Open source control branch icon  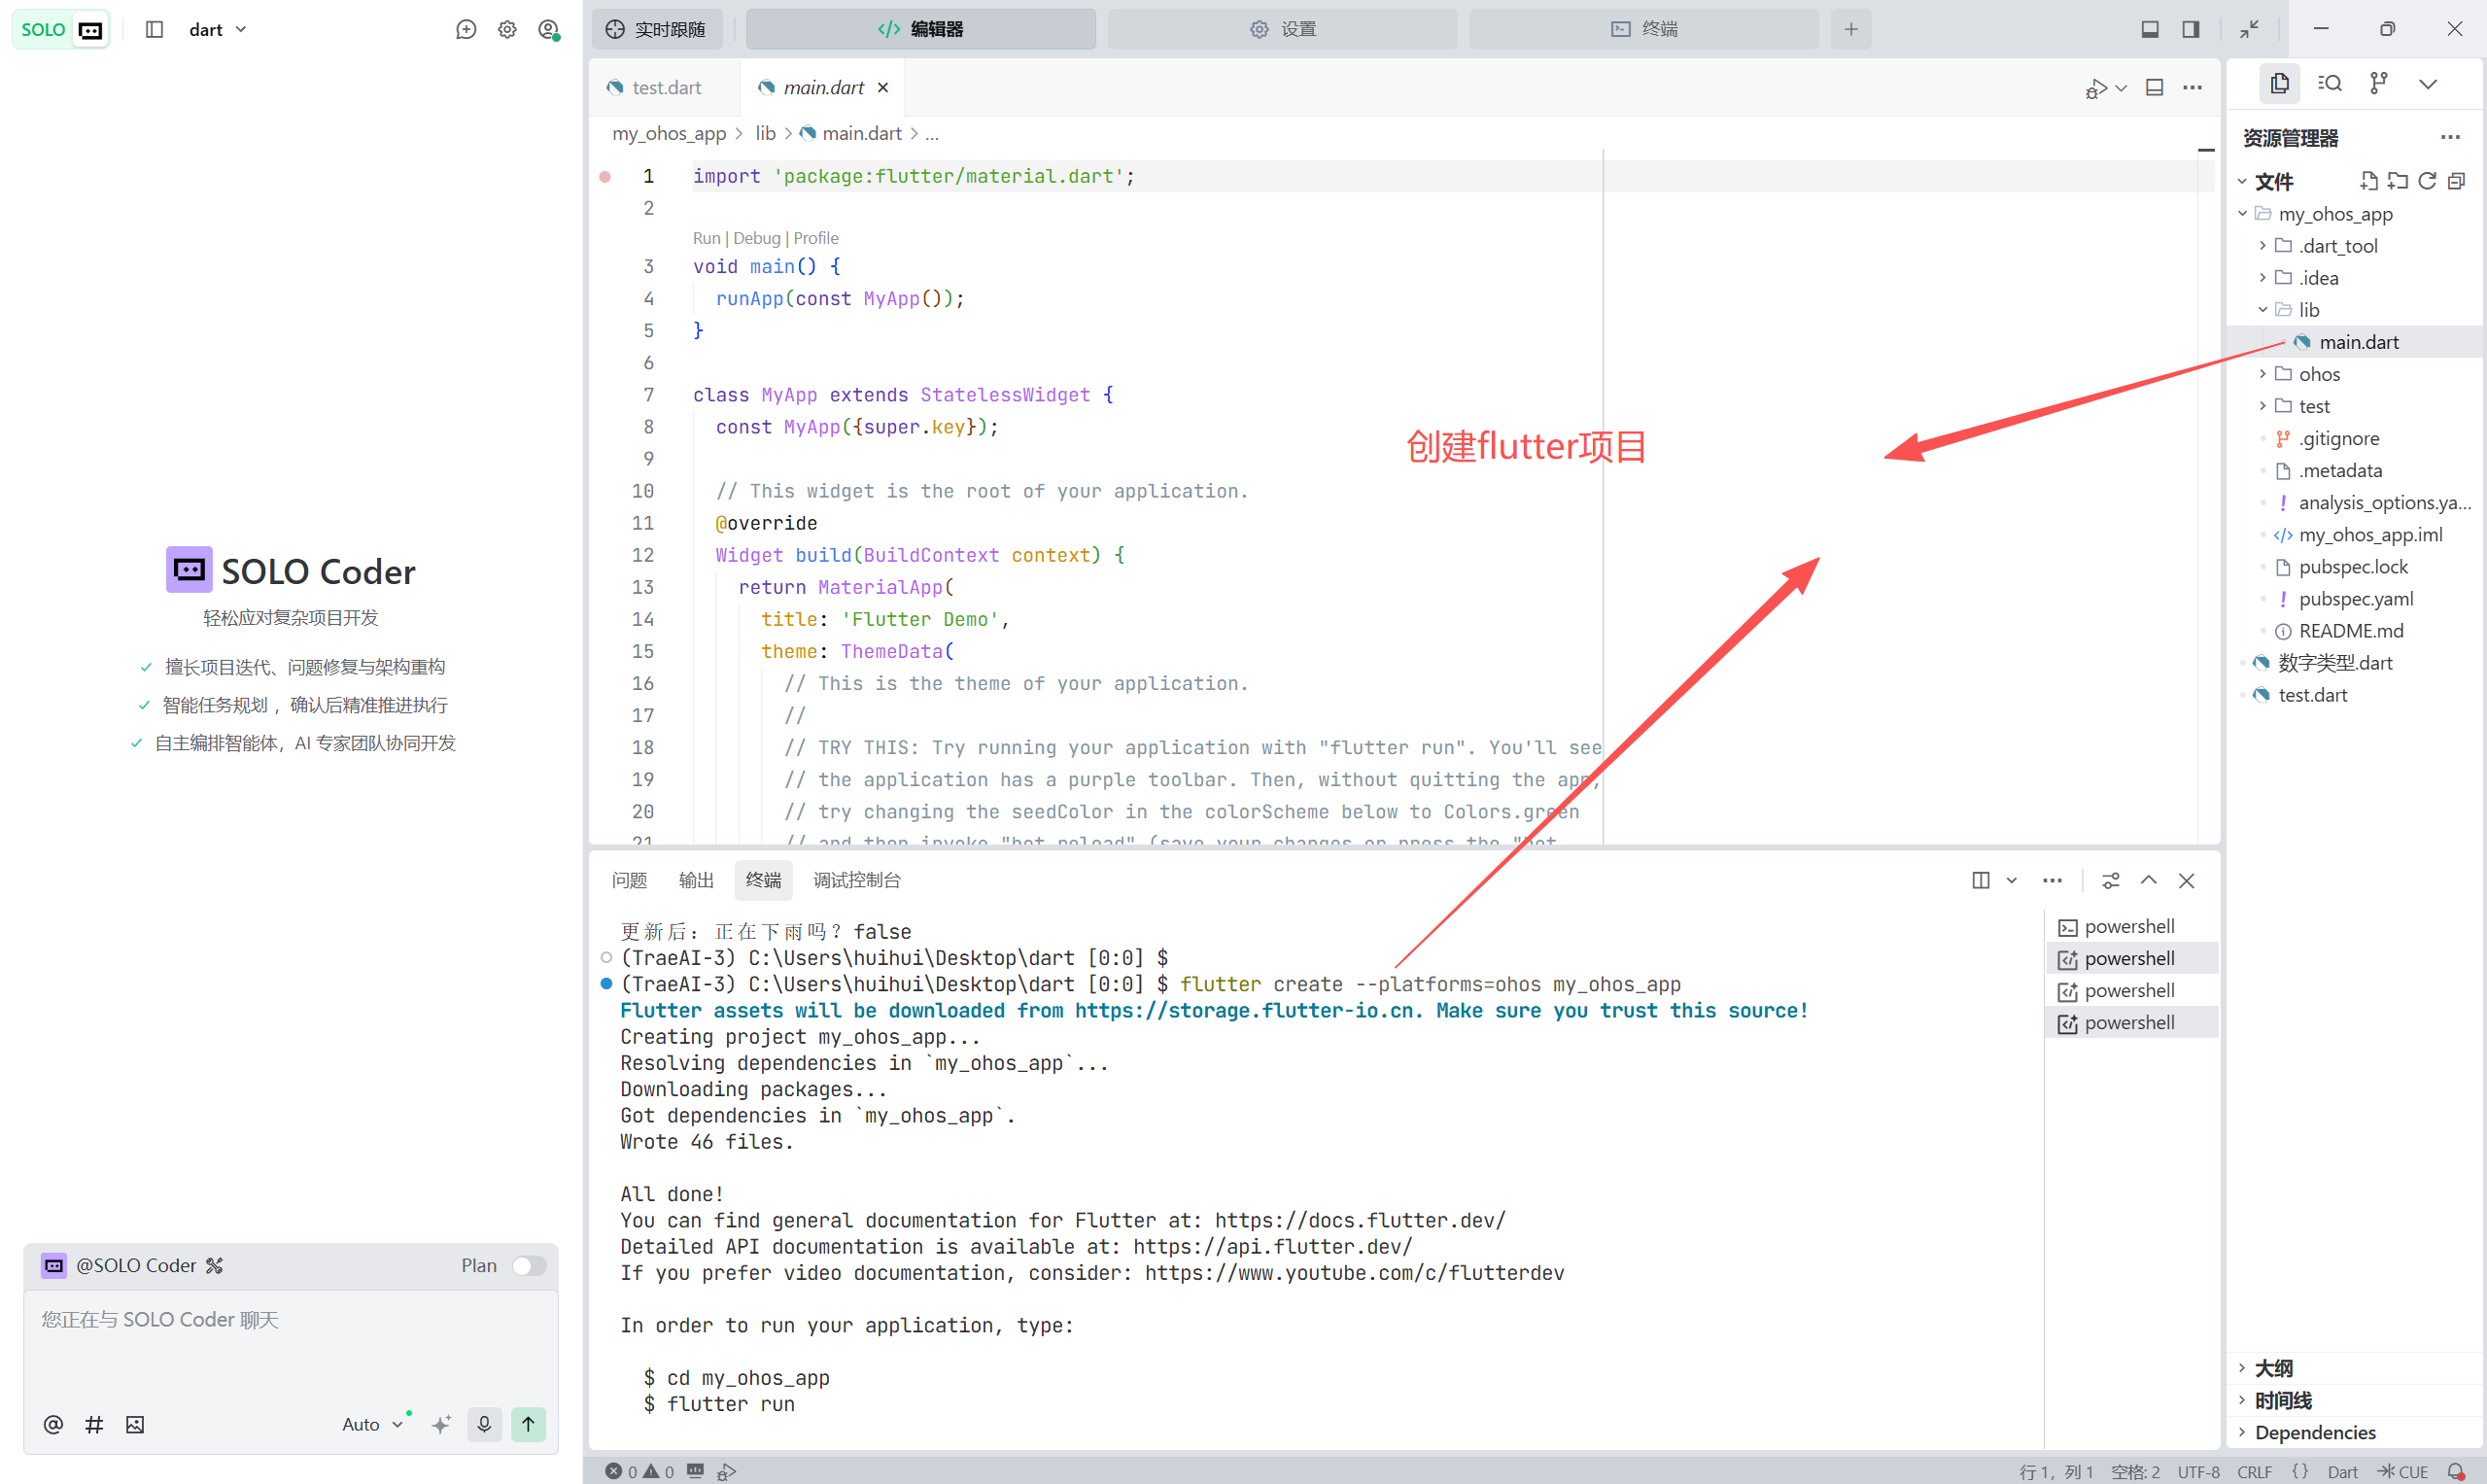2378,83
